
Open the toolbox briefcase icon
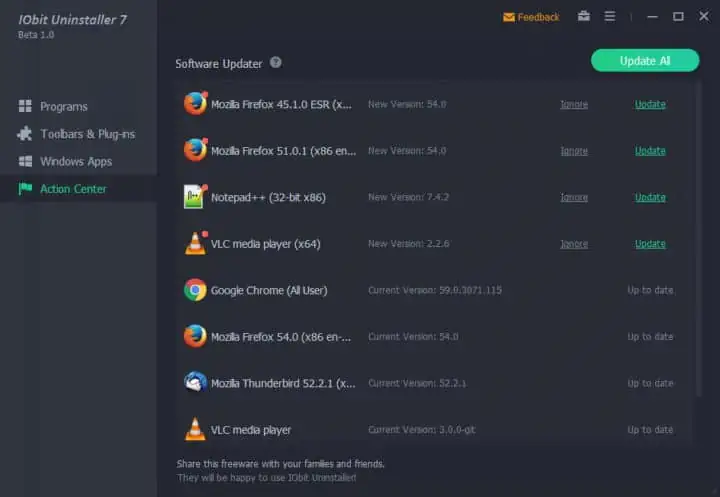pos(584,17)
